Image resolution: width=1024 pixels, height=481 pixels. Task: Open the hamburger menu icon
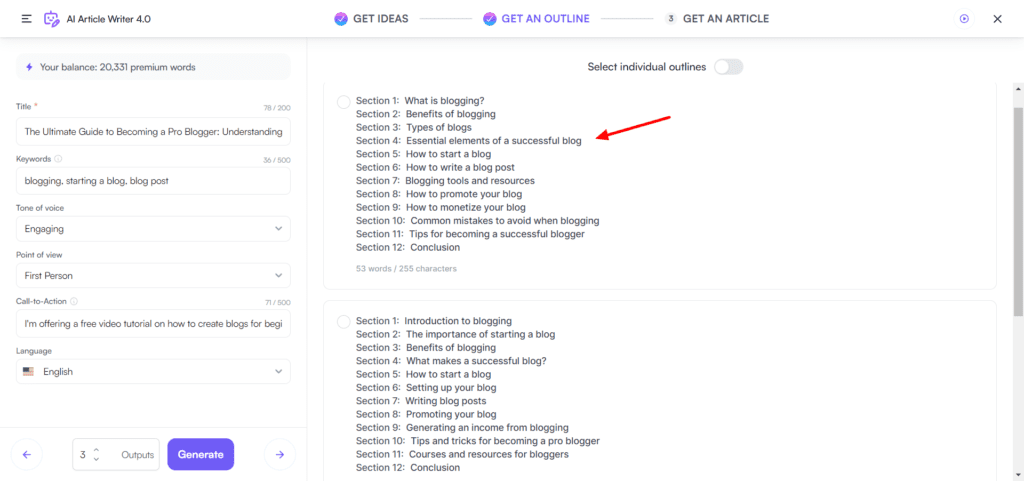pyautogui.click(x=26, y=19)
